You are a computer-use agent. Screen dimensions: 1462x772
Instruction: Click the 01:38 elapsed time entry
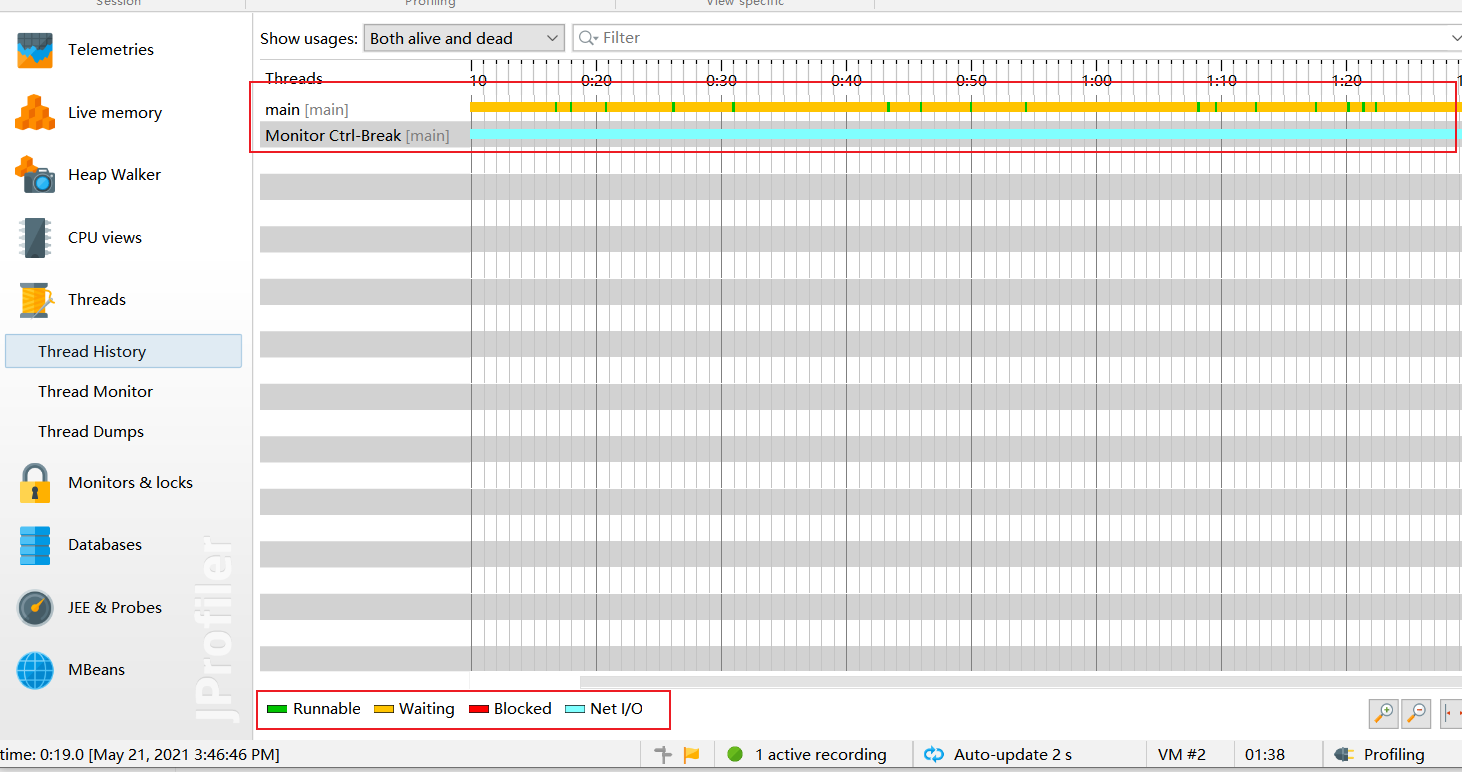click(1265, 755)
